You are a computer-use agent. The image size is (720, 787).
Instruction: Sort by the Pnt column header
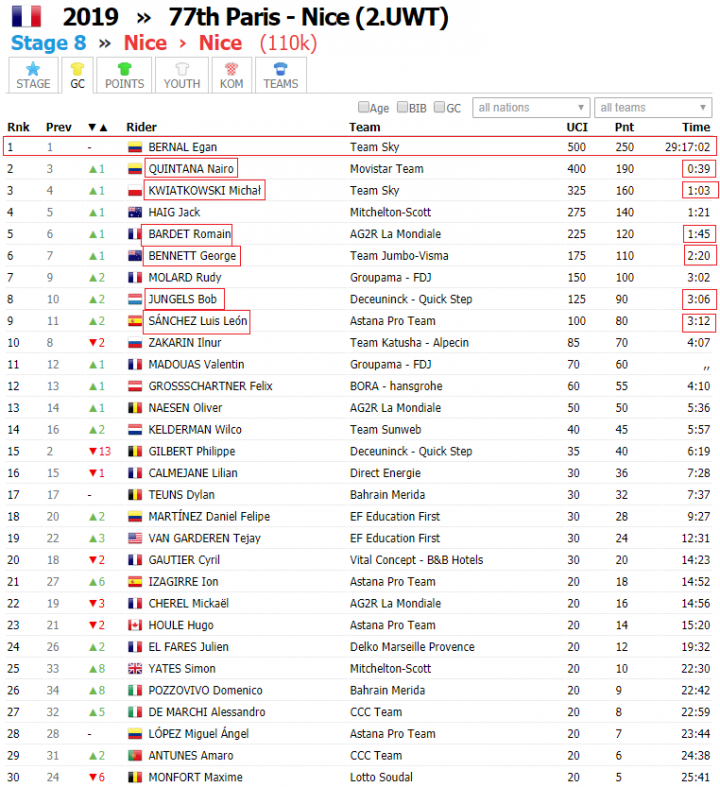click(624, 127)
